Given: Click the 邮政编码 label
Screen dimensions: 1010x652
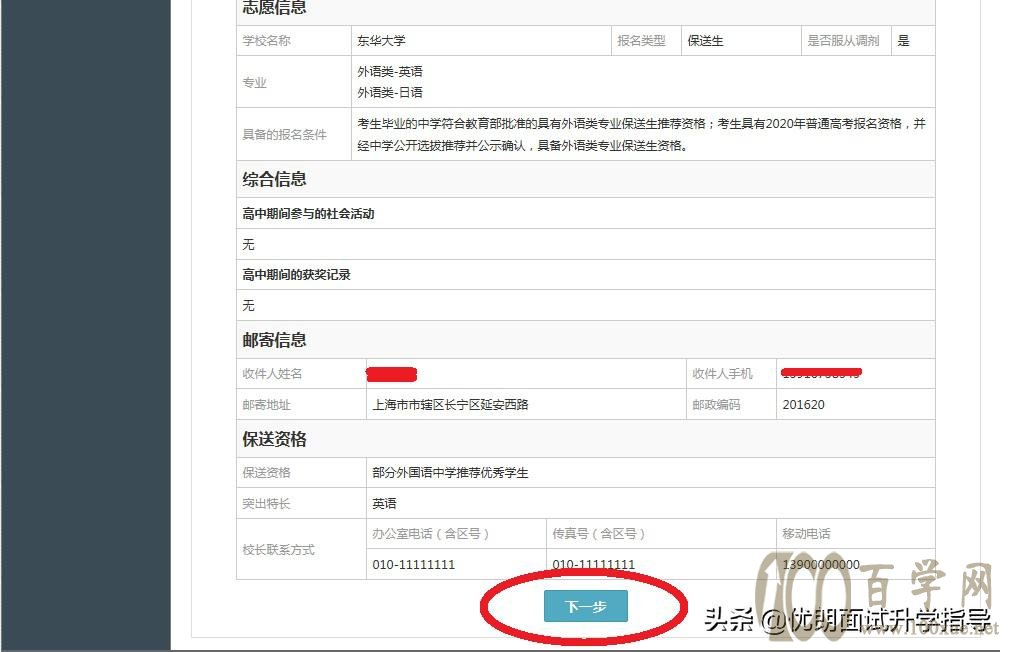Looking at the screenshot, I should tap(716, 405).
